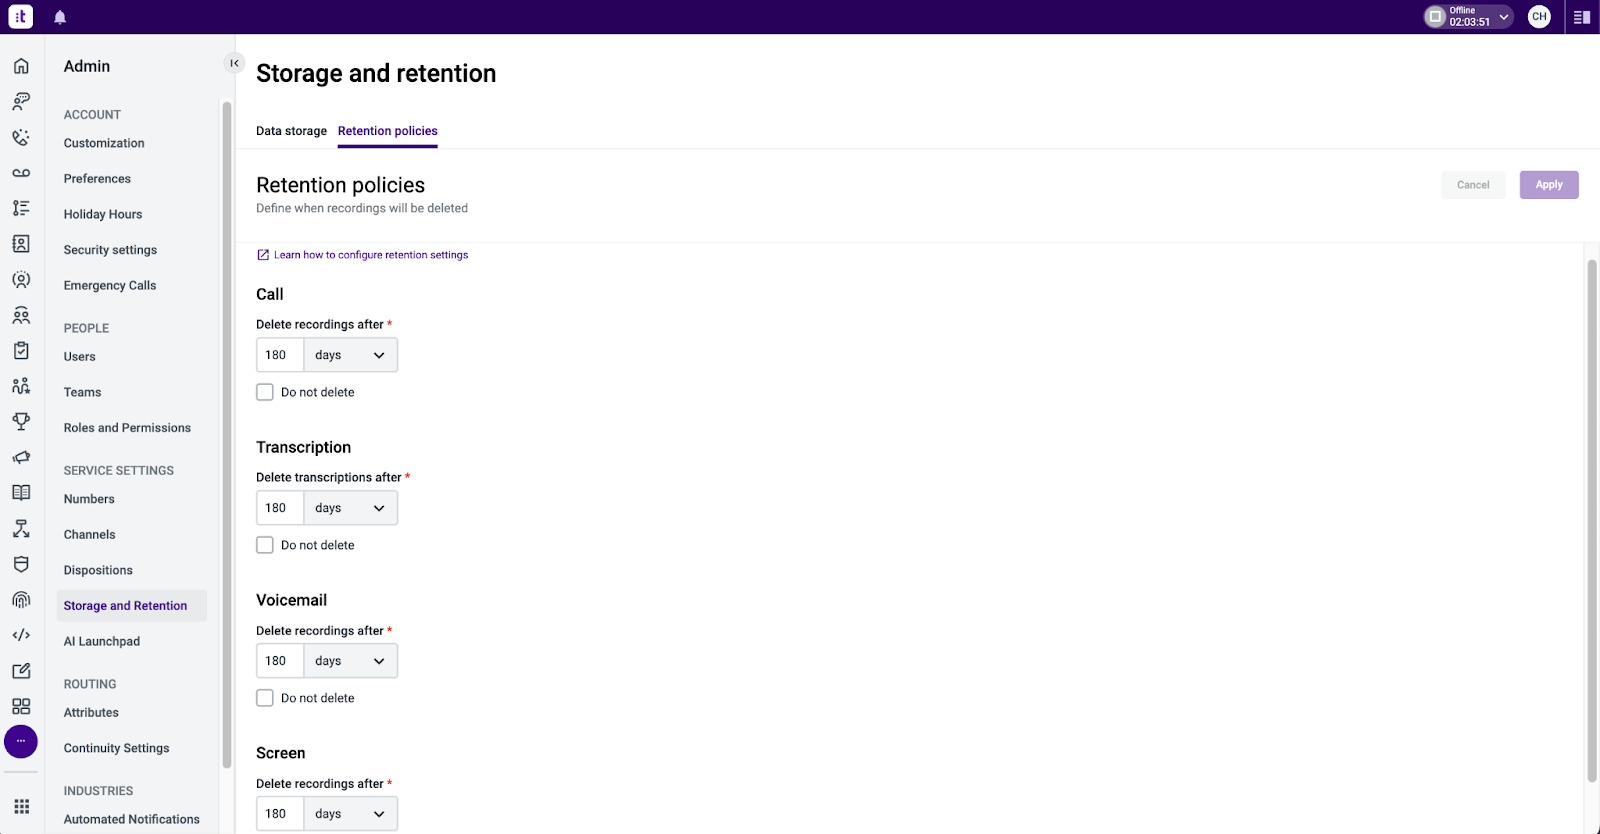This screenshot has width=1600, height=834.
Task: Open the edit note pencil icon
Action: [21, 671]
